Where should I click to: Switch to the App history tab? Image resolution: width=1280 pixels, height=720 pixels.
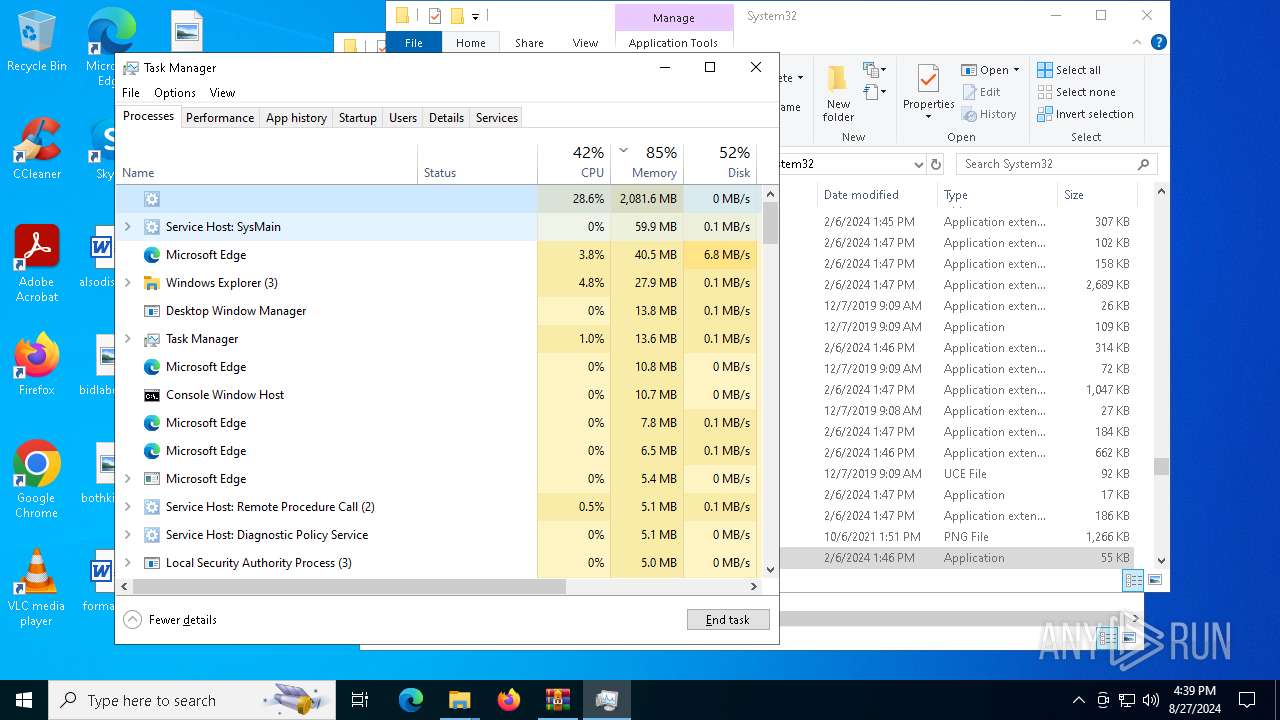tap(296, 117)
